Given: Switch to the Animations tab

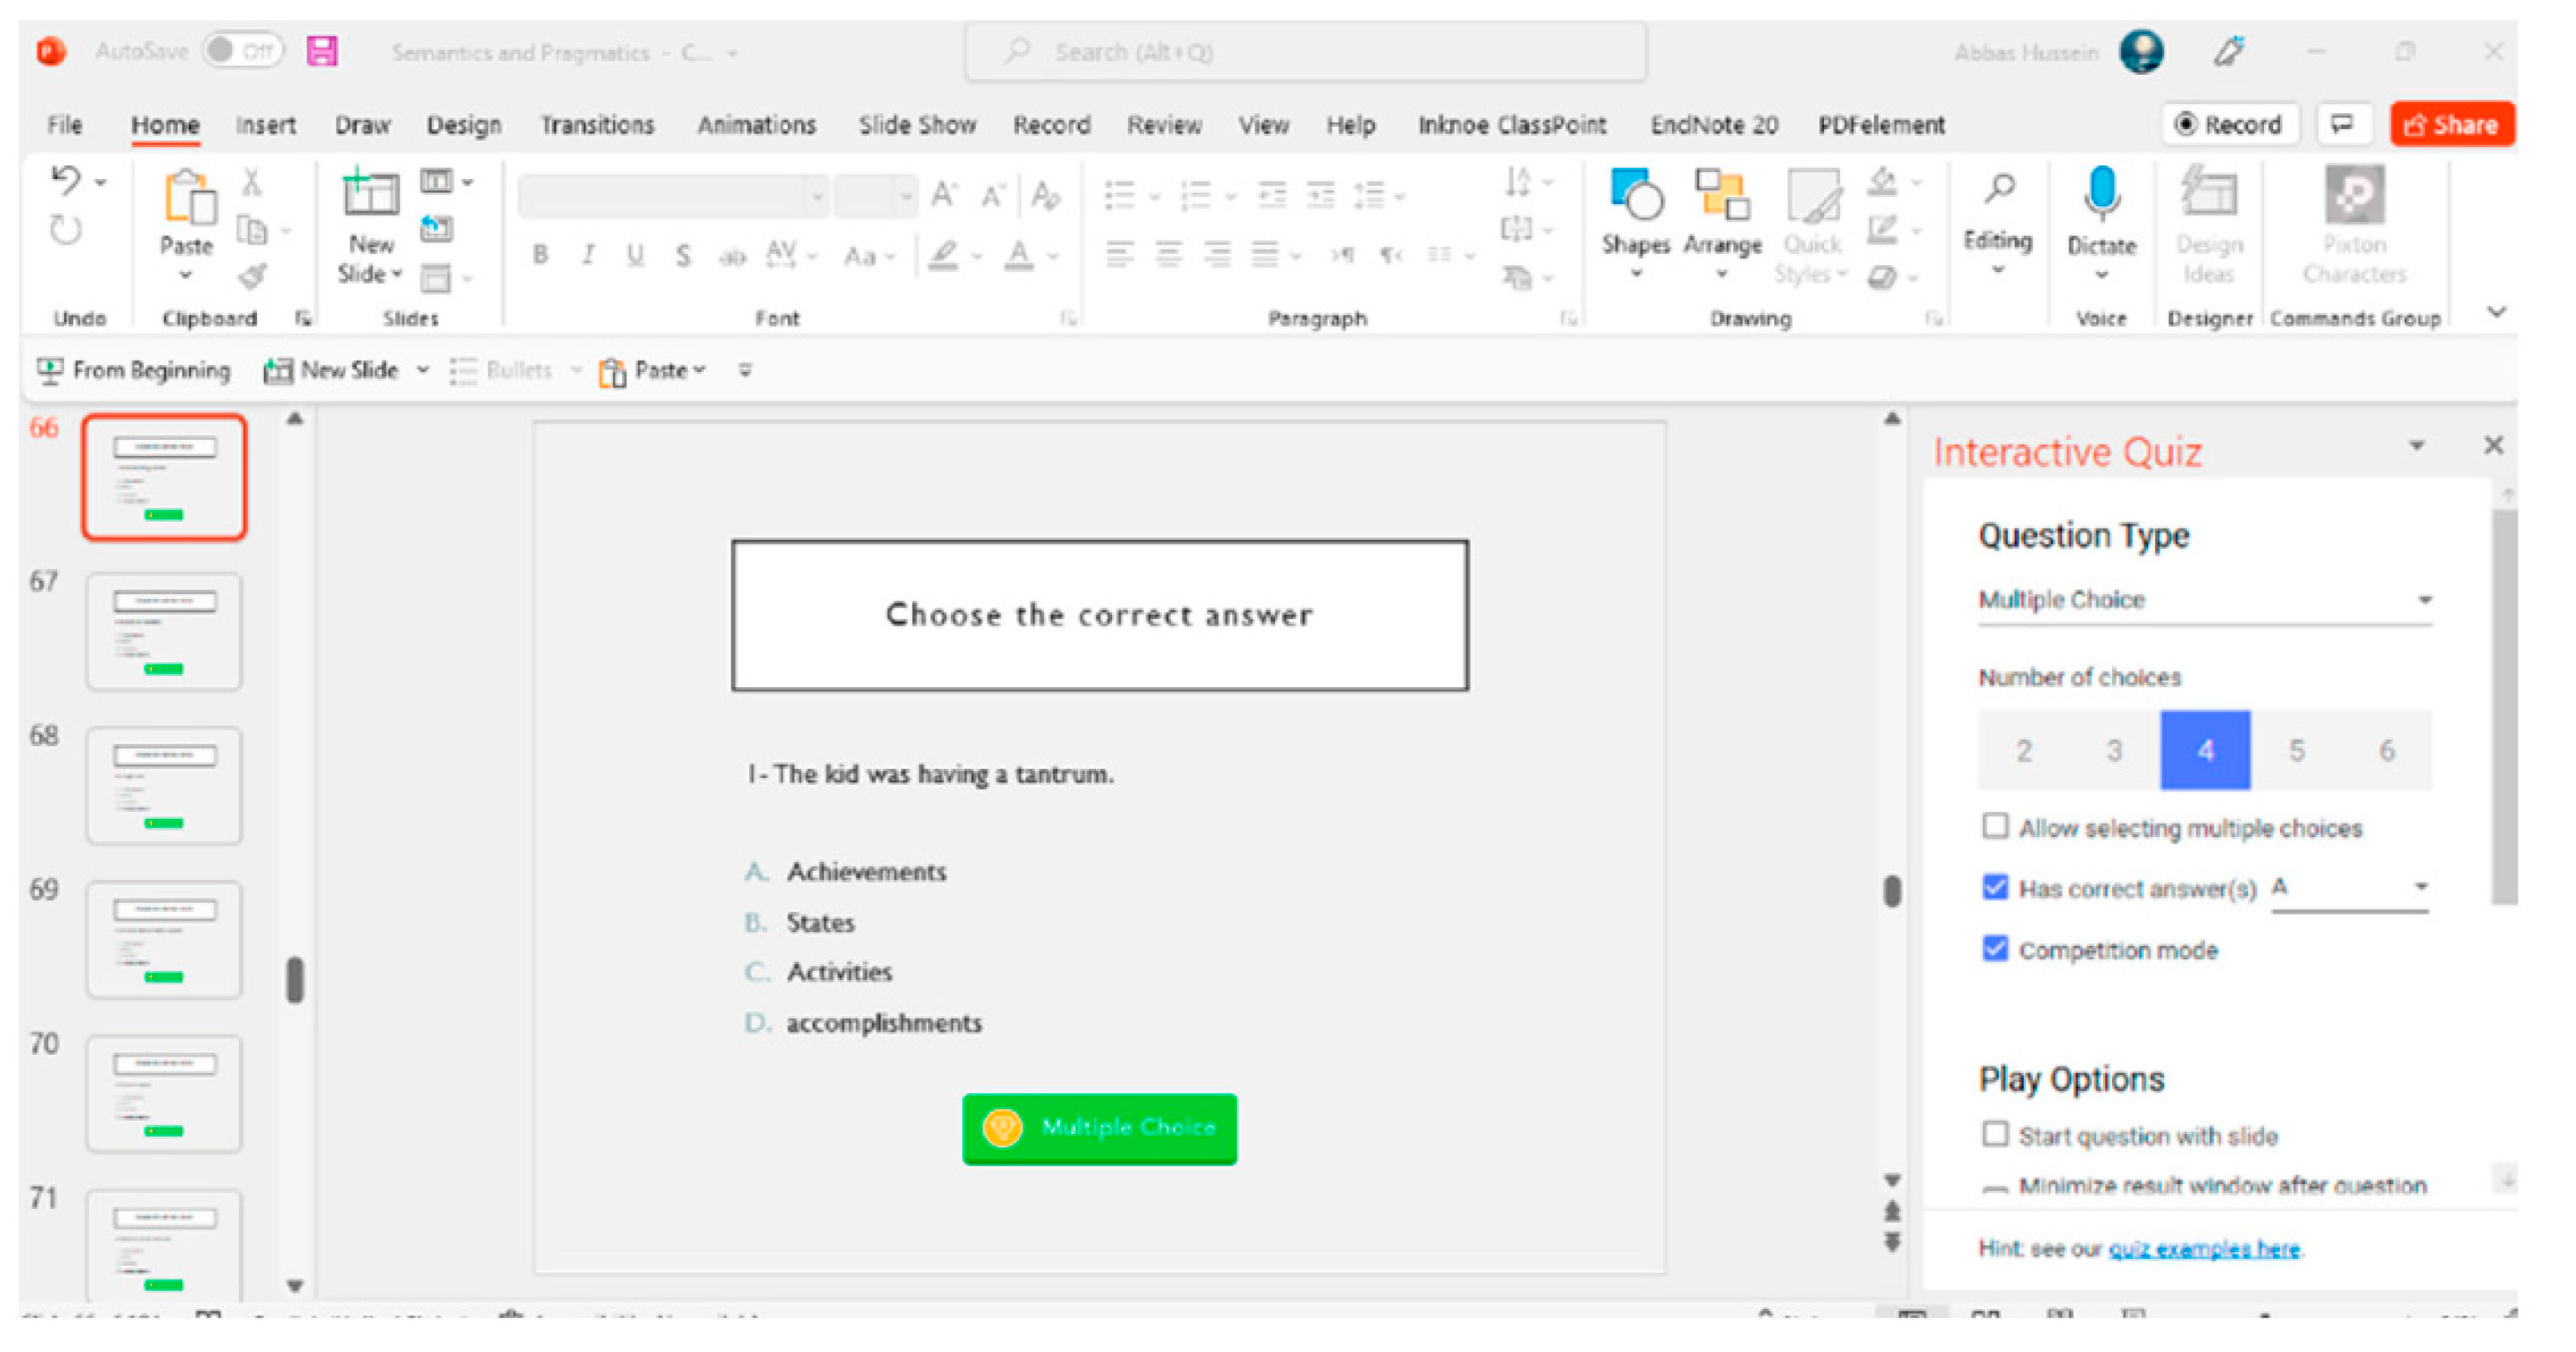Looking at the screenshot, I should click(x=756, y=125).
